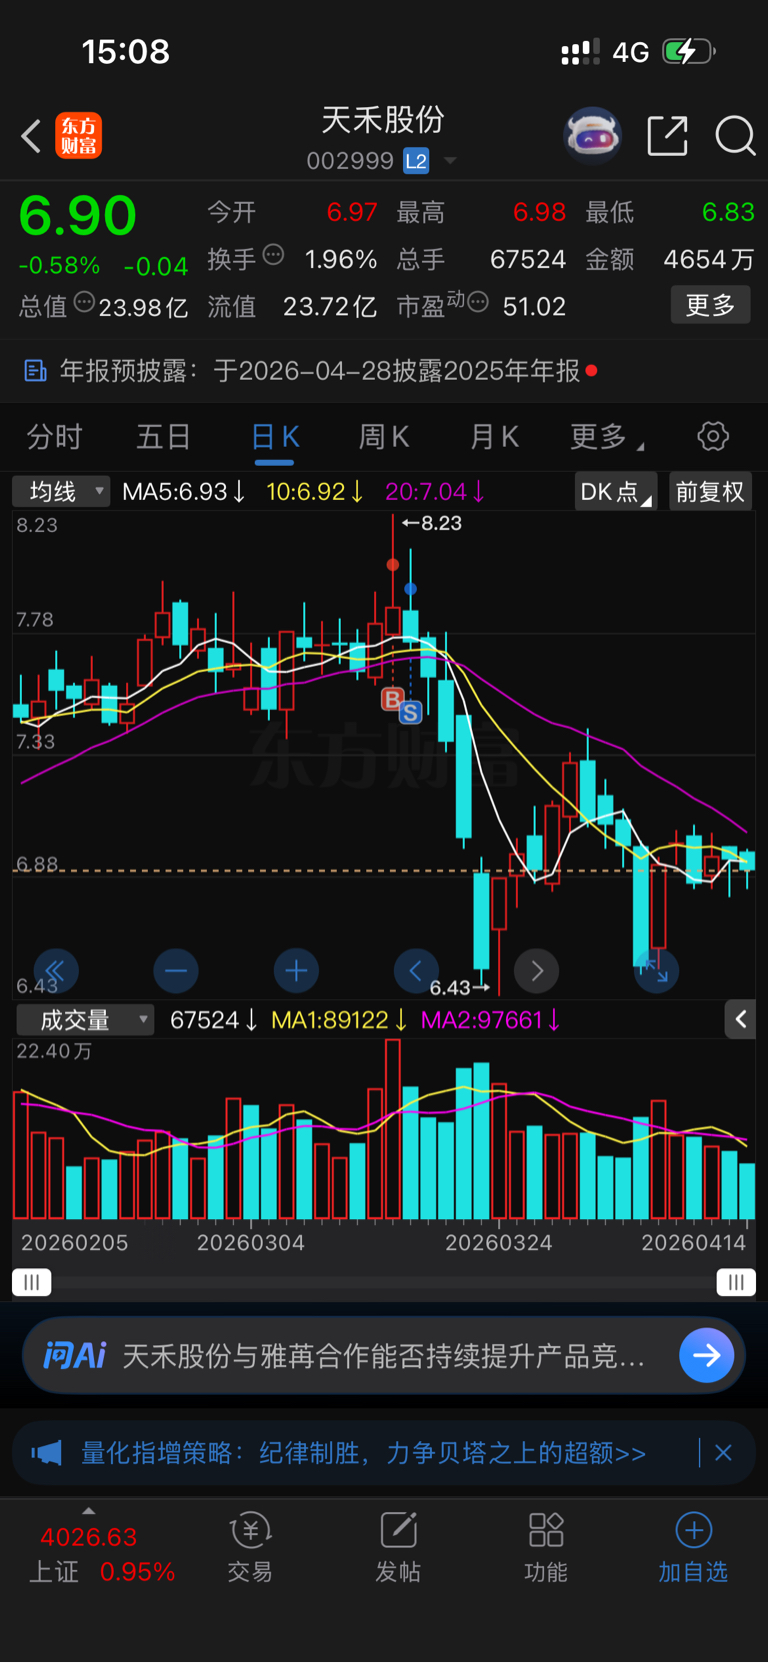Tap the megaphone announcement icon

click(x=46, y=1453)
